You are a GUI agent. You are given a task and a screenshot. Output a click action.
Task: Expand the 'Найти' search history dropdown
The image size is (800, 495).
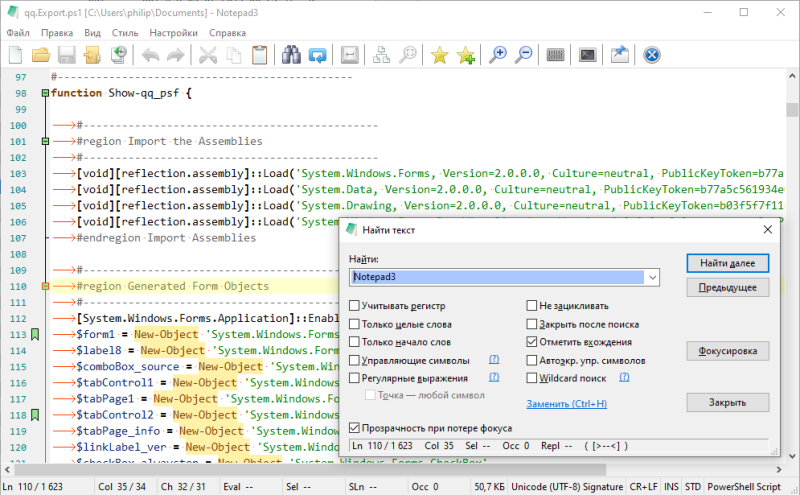653,277
